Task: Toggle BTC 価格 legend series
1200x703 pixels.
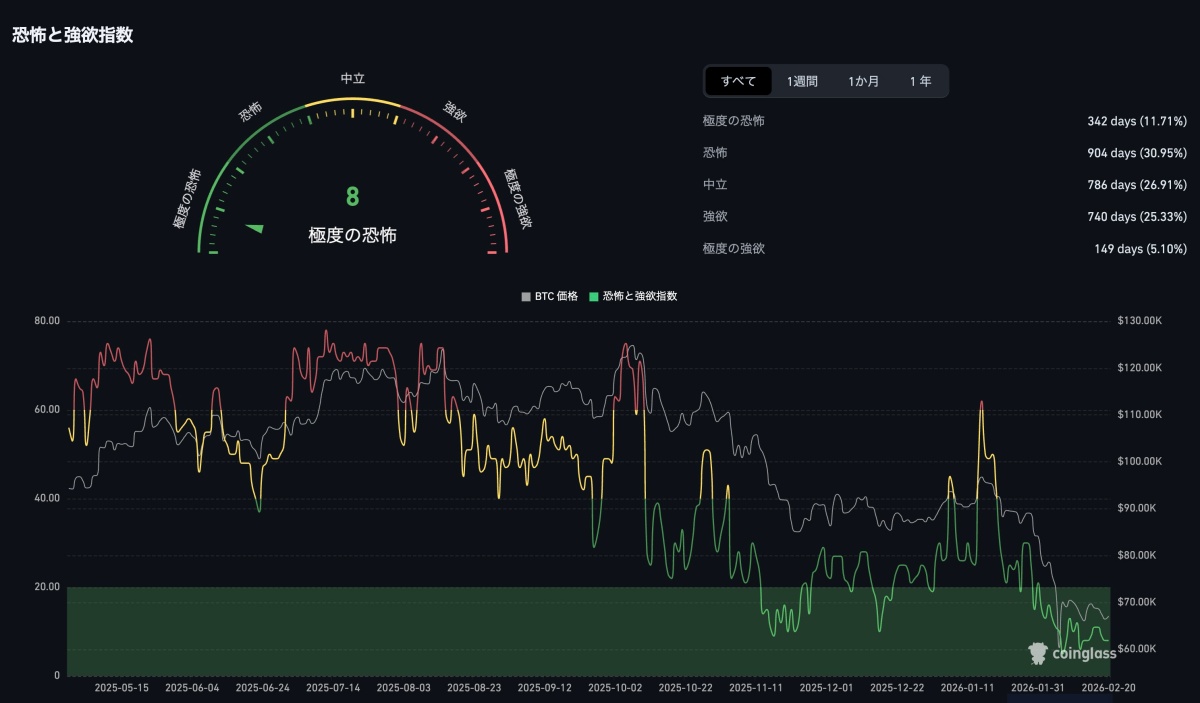Action: (x=550, y=296)
